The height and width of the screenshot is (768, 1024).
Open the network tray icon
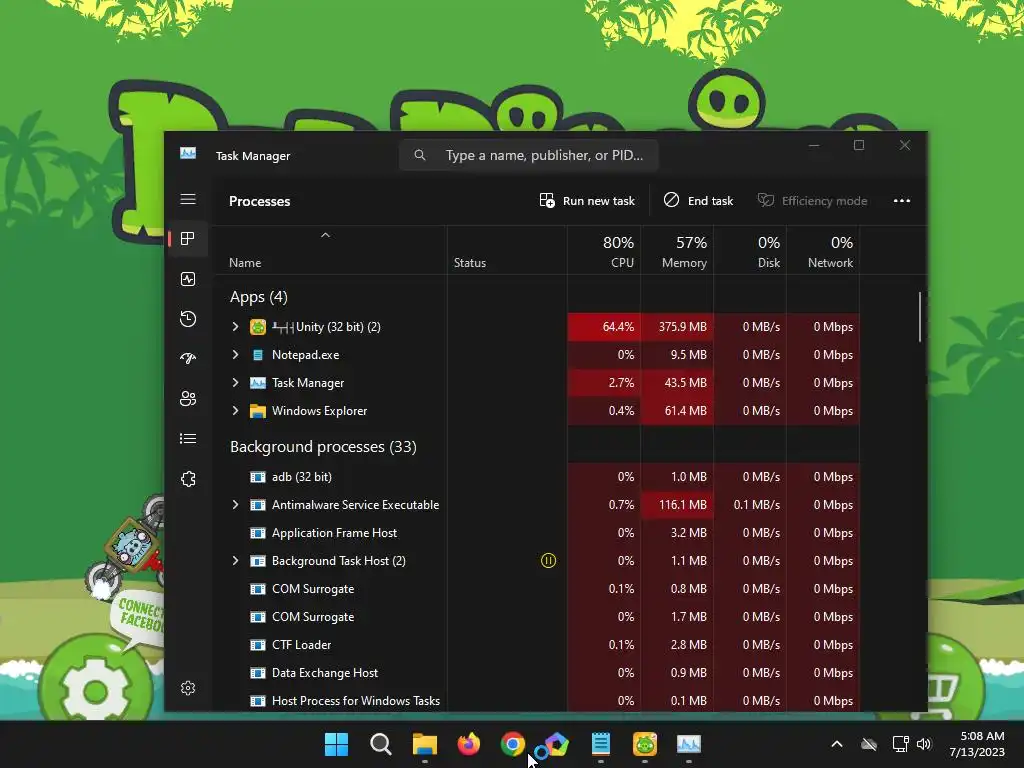pos(901,744)
